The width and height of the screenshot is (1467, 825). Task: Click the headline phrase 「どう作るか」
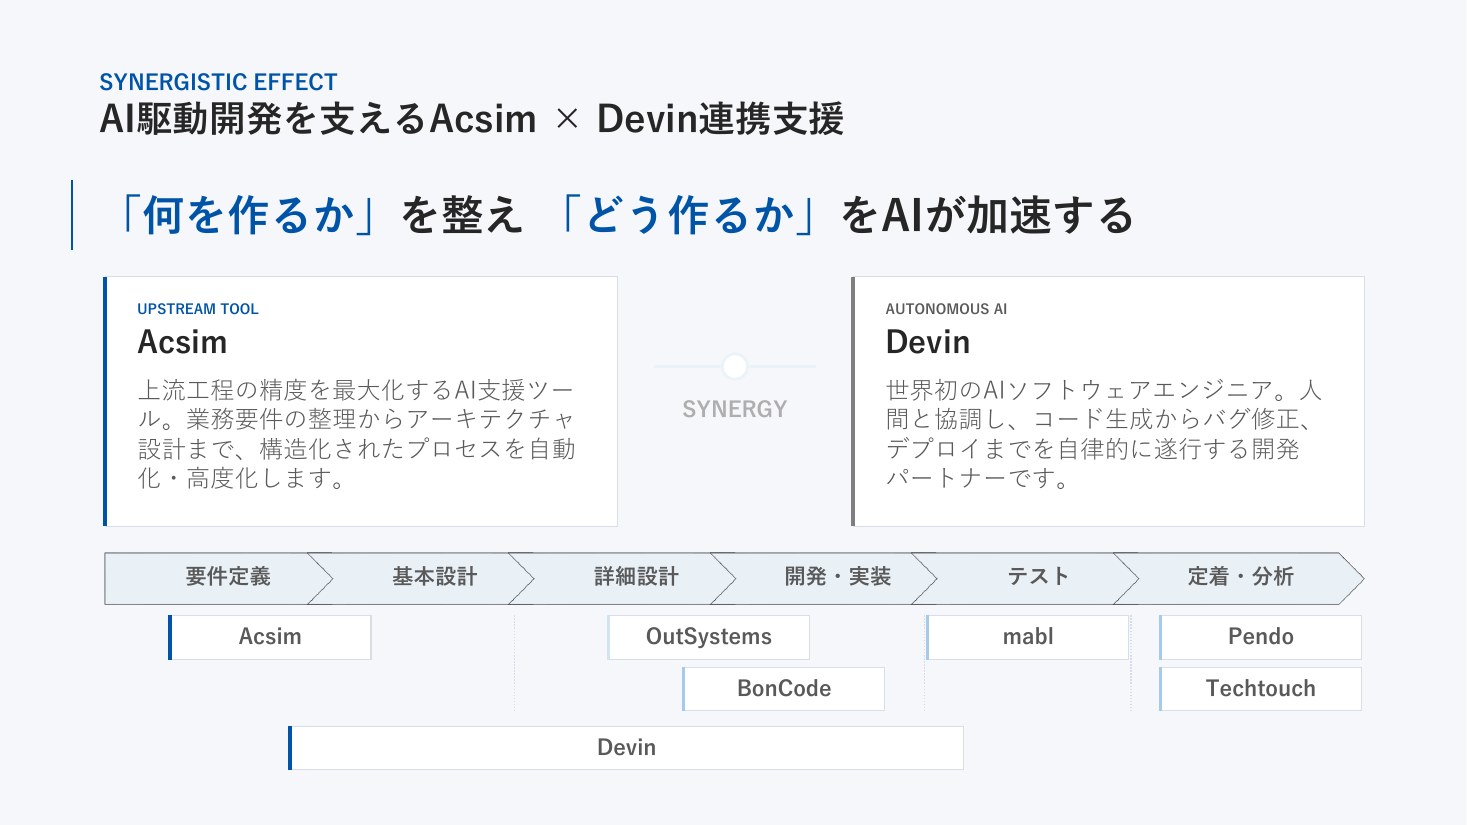[689, 215]
